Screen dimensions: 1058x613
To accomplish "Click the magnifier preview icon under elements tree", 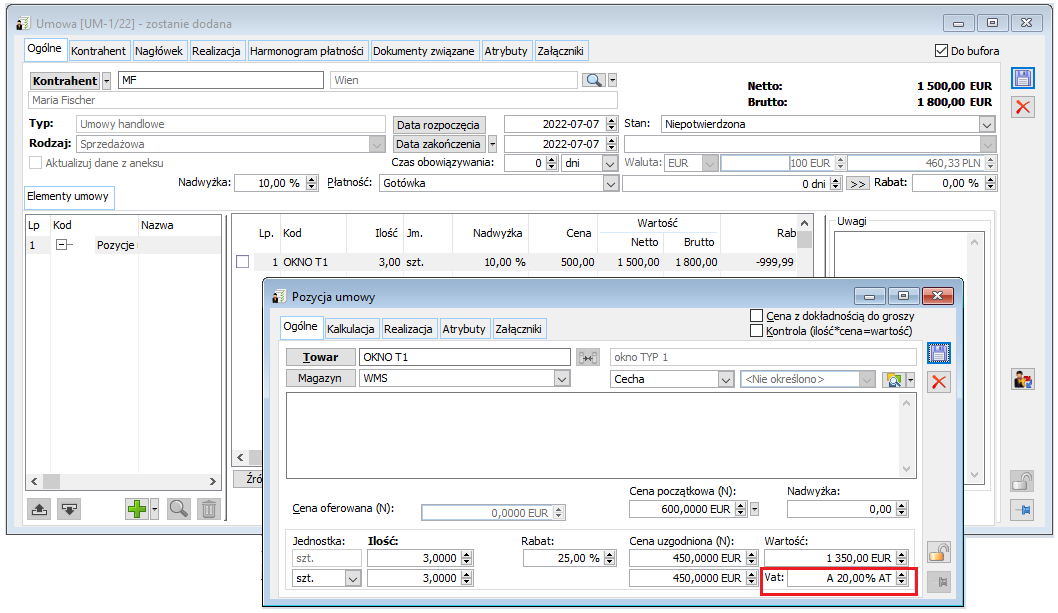I will (x=178, y=509).
